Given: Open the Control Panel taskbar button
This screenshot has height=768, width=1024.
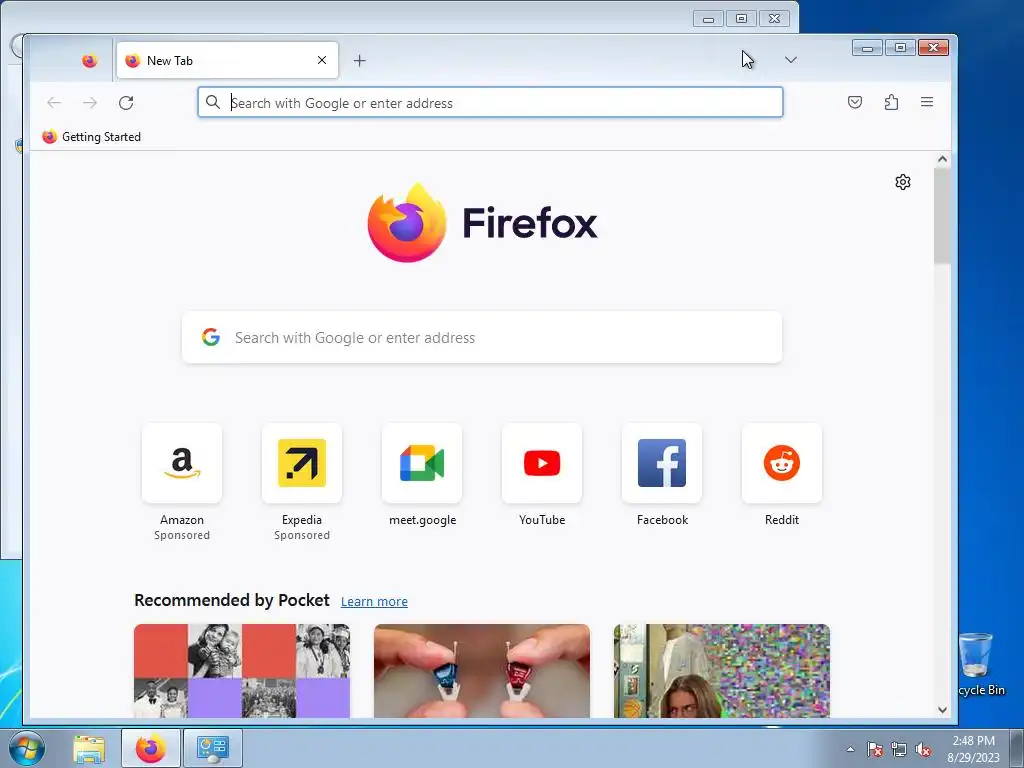Looking at the screenshot, I should point(212,748).
